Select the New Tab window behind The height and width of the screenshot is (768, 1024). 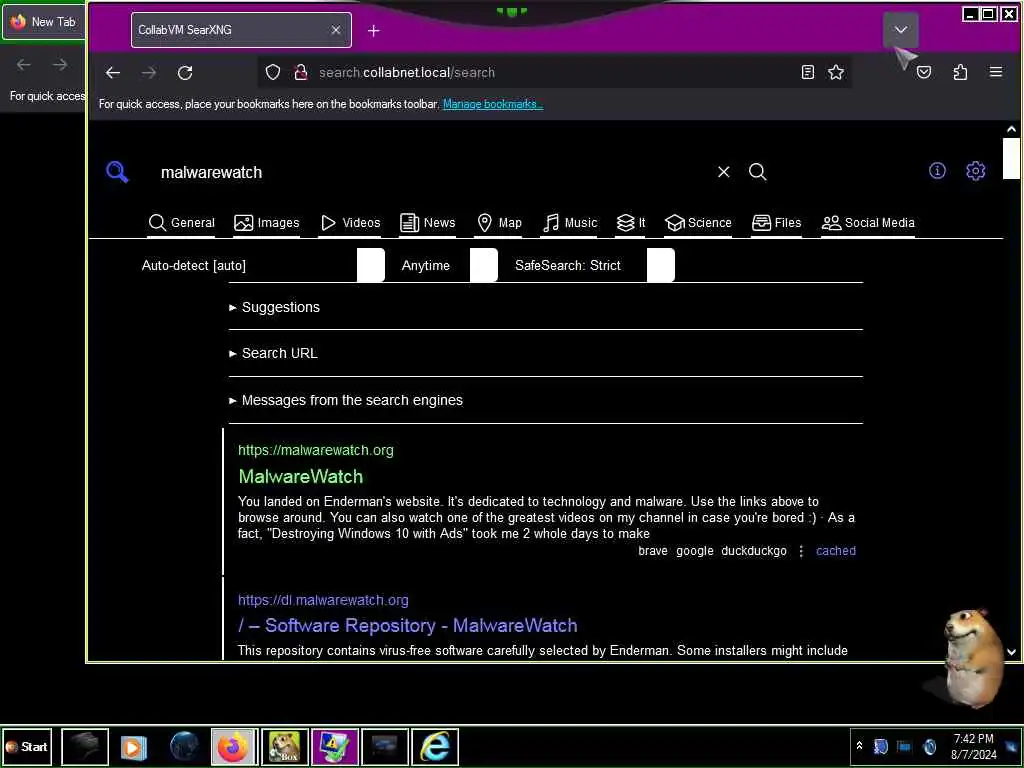pyautogui.click(x=44, y=22)
